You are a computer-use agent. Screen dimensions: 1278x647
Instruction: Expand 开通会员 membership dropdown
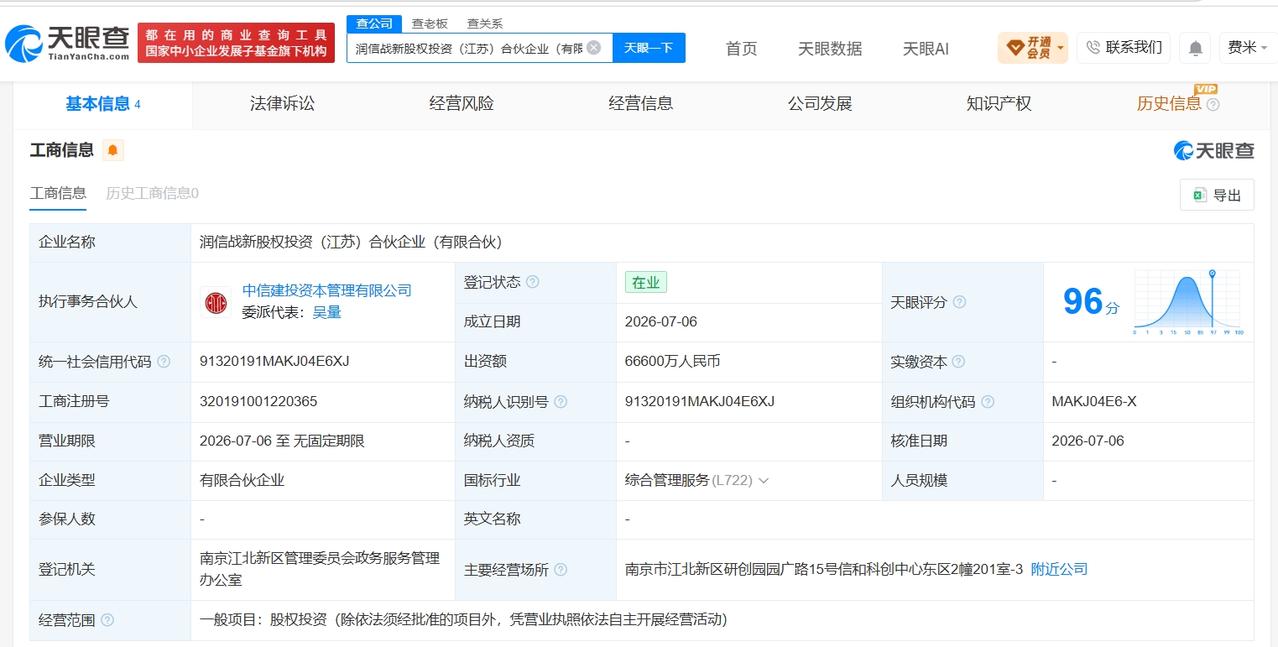click(x=1033, y=47)
